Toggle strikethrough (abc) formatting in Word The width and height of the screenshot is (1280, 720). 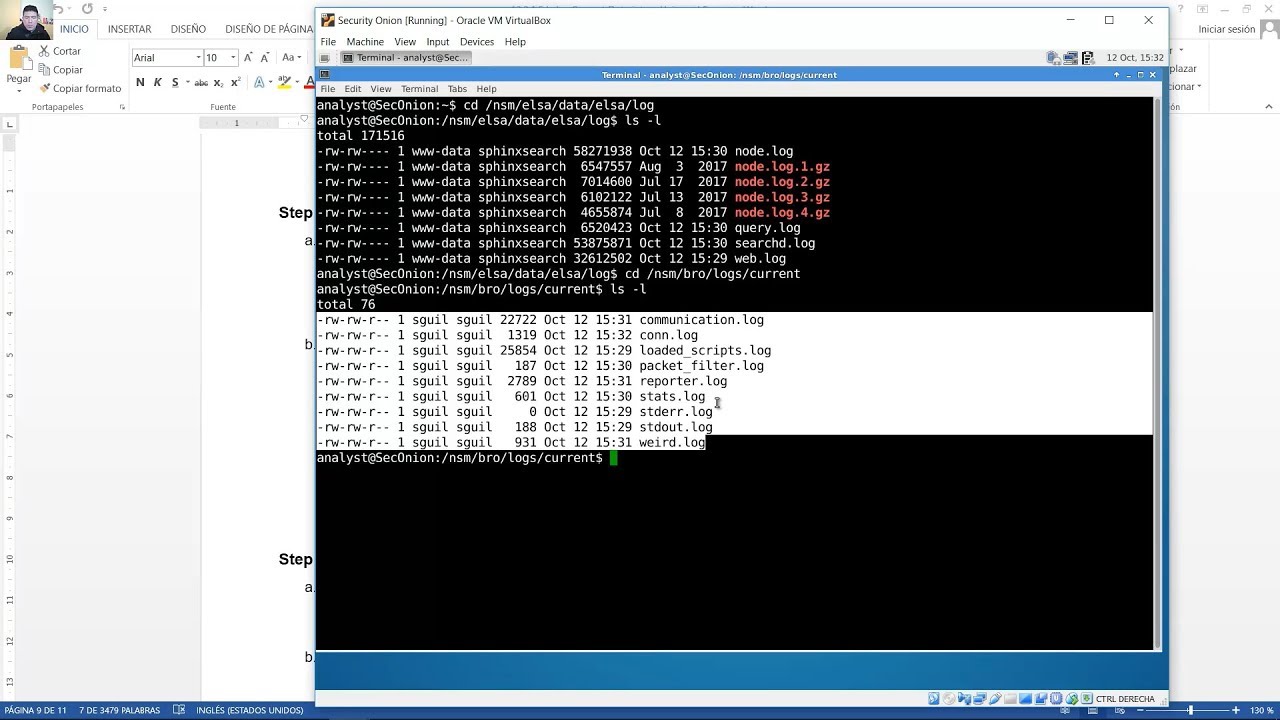pyautogui.click(x=201, y=82)
